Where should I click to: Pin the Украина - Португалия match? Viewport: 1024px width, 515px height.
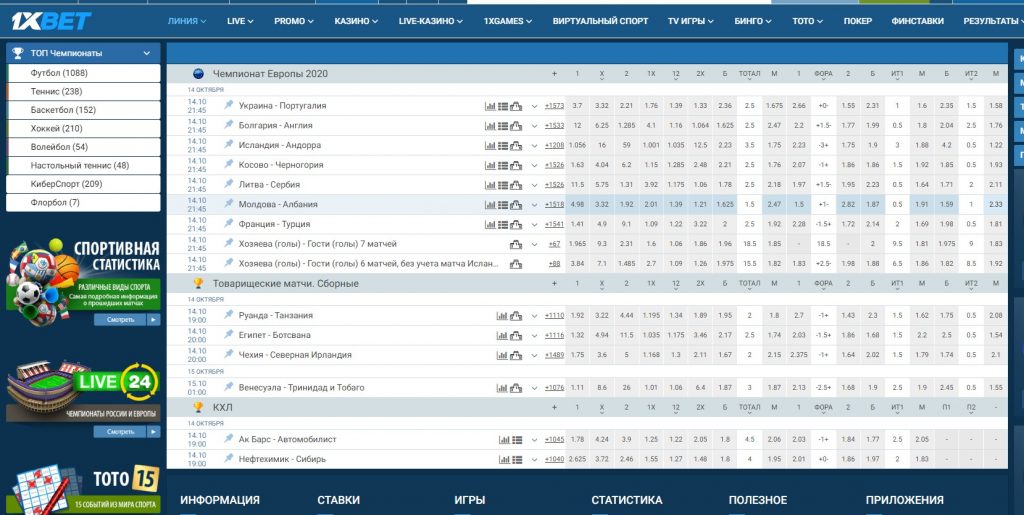[x=229, y=105]
